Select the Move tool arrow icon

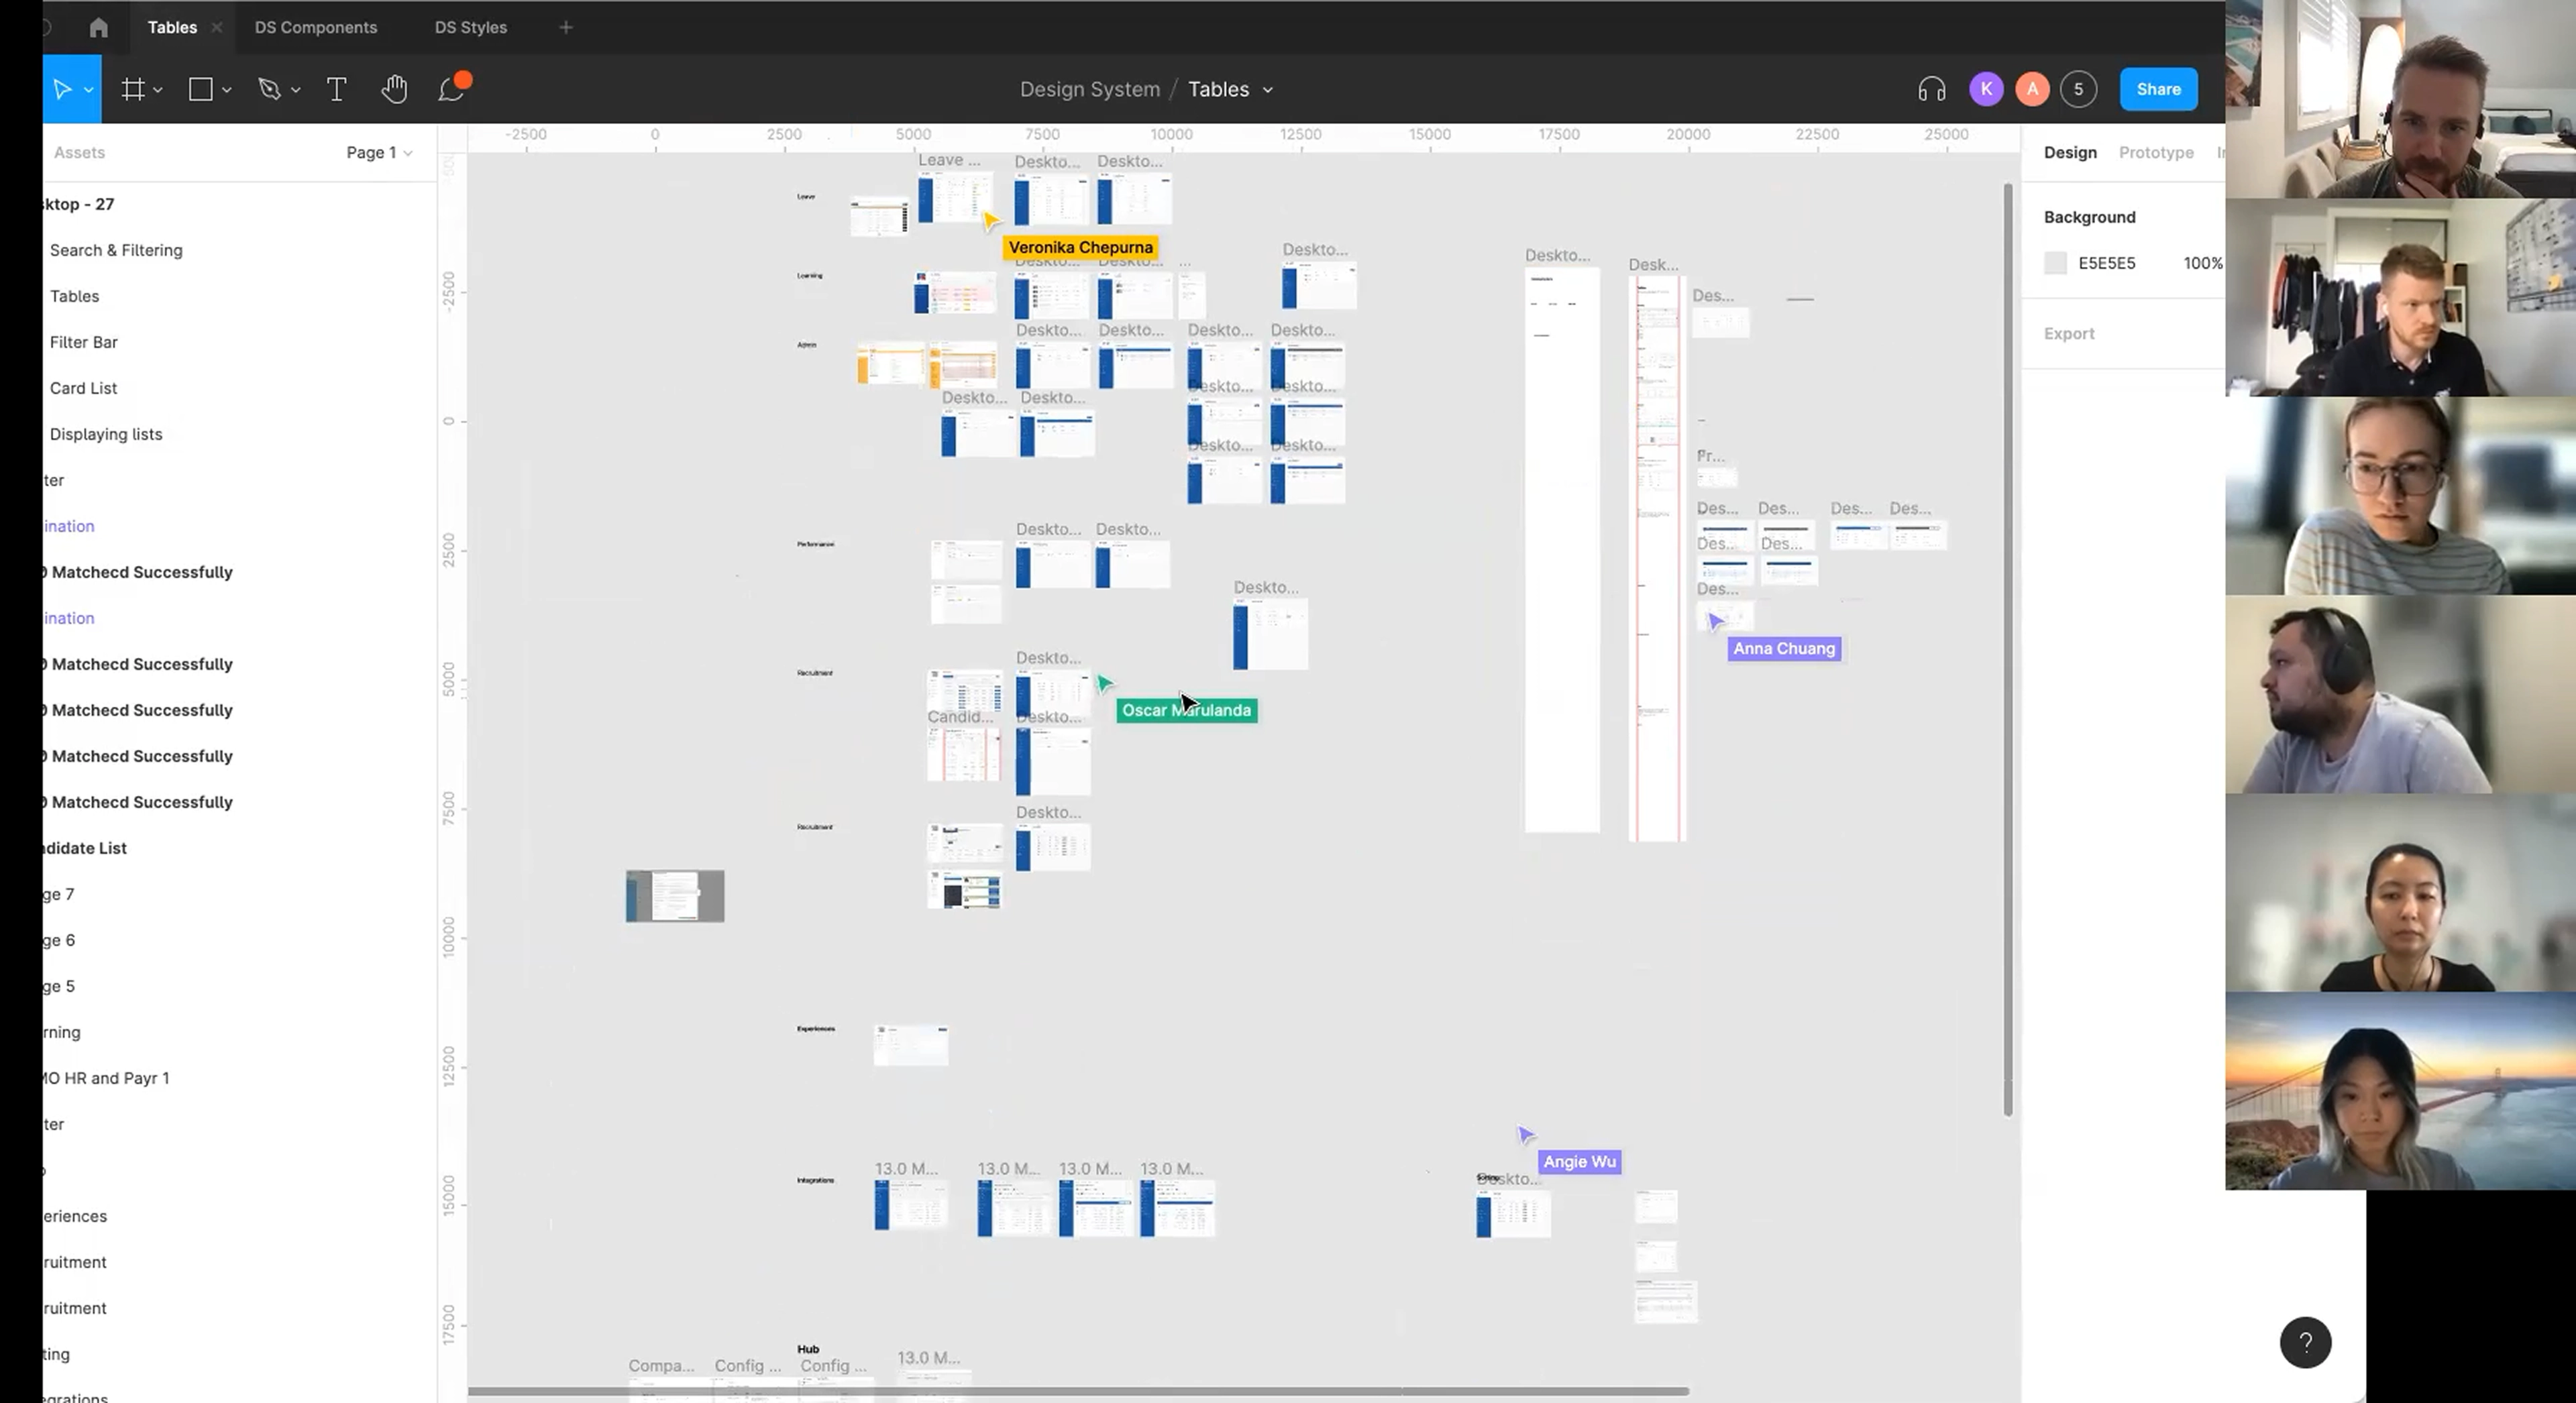pyautogui.click(x=62, y=90)
